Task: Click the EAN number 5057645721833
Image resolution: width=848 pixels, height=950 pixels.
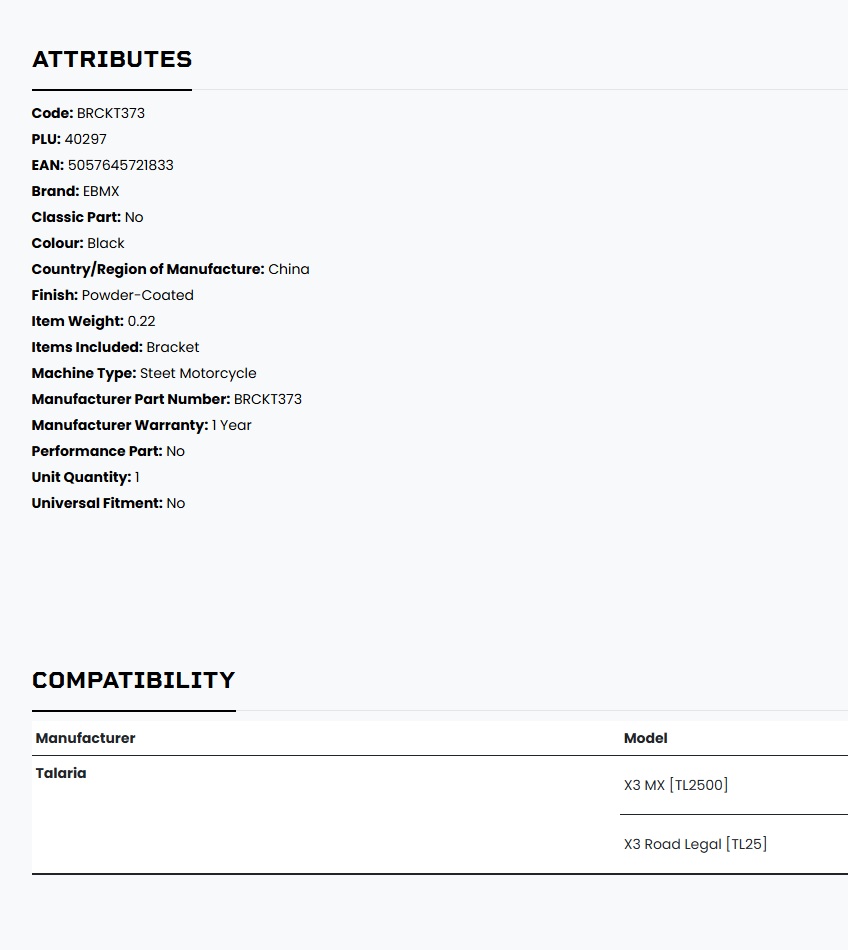Action: coord(121,165)
